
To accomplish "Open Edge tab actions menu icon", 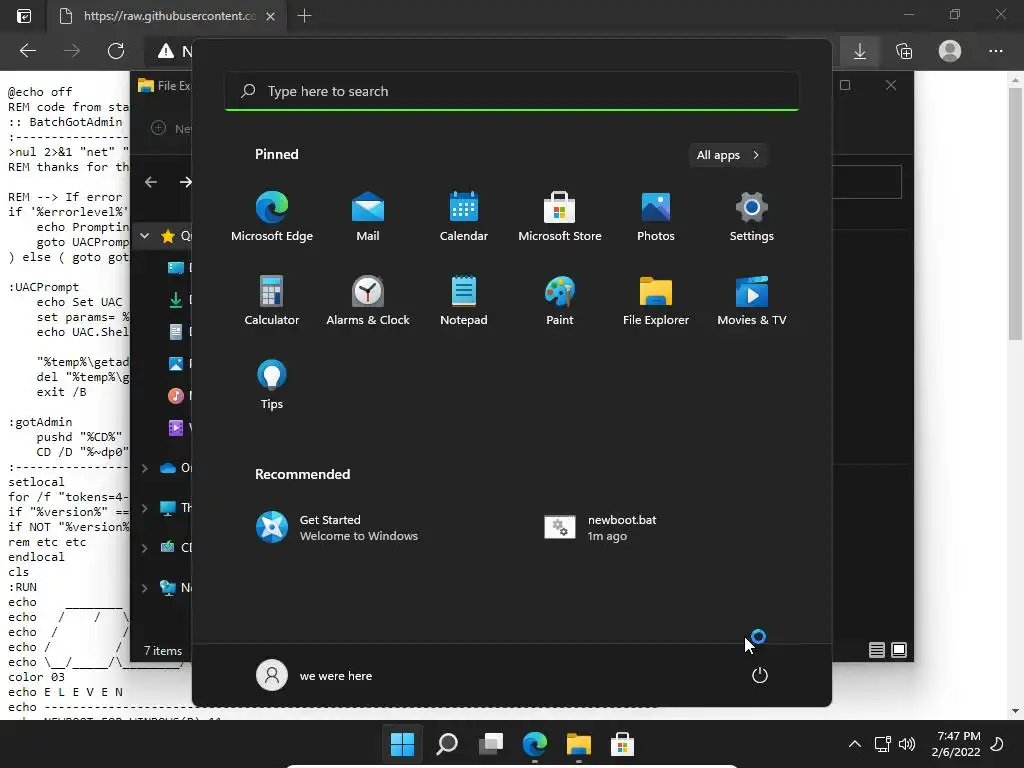I will pos(24,16).
